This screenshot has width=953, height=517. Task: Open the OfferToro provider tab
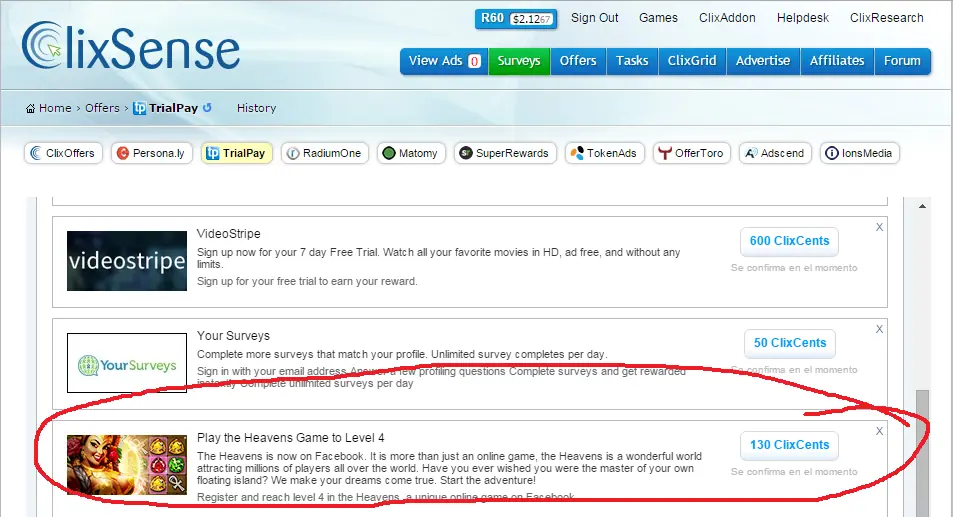[692, 153]
